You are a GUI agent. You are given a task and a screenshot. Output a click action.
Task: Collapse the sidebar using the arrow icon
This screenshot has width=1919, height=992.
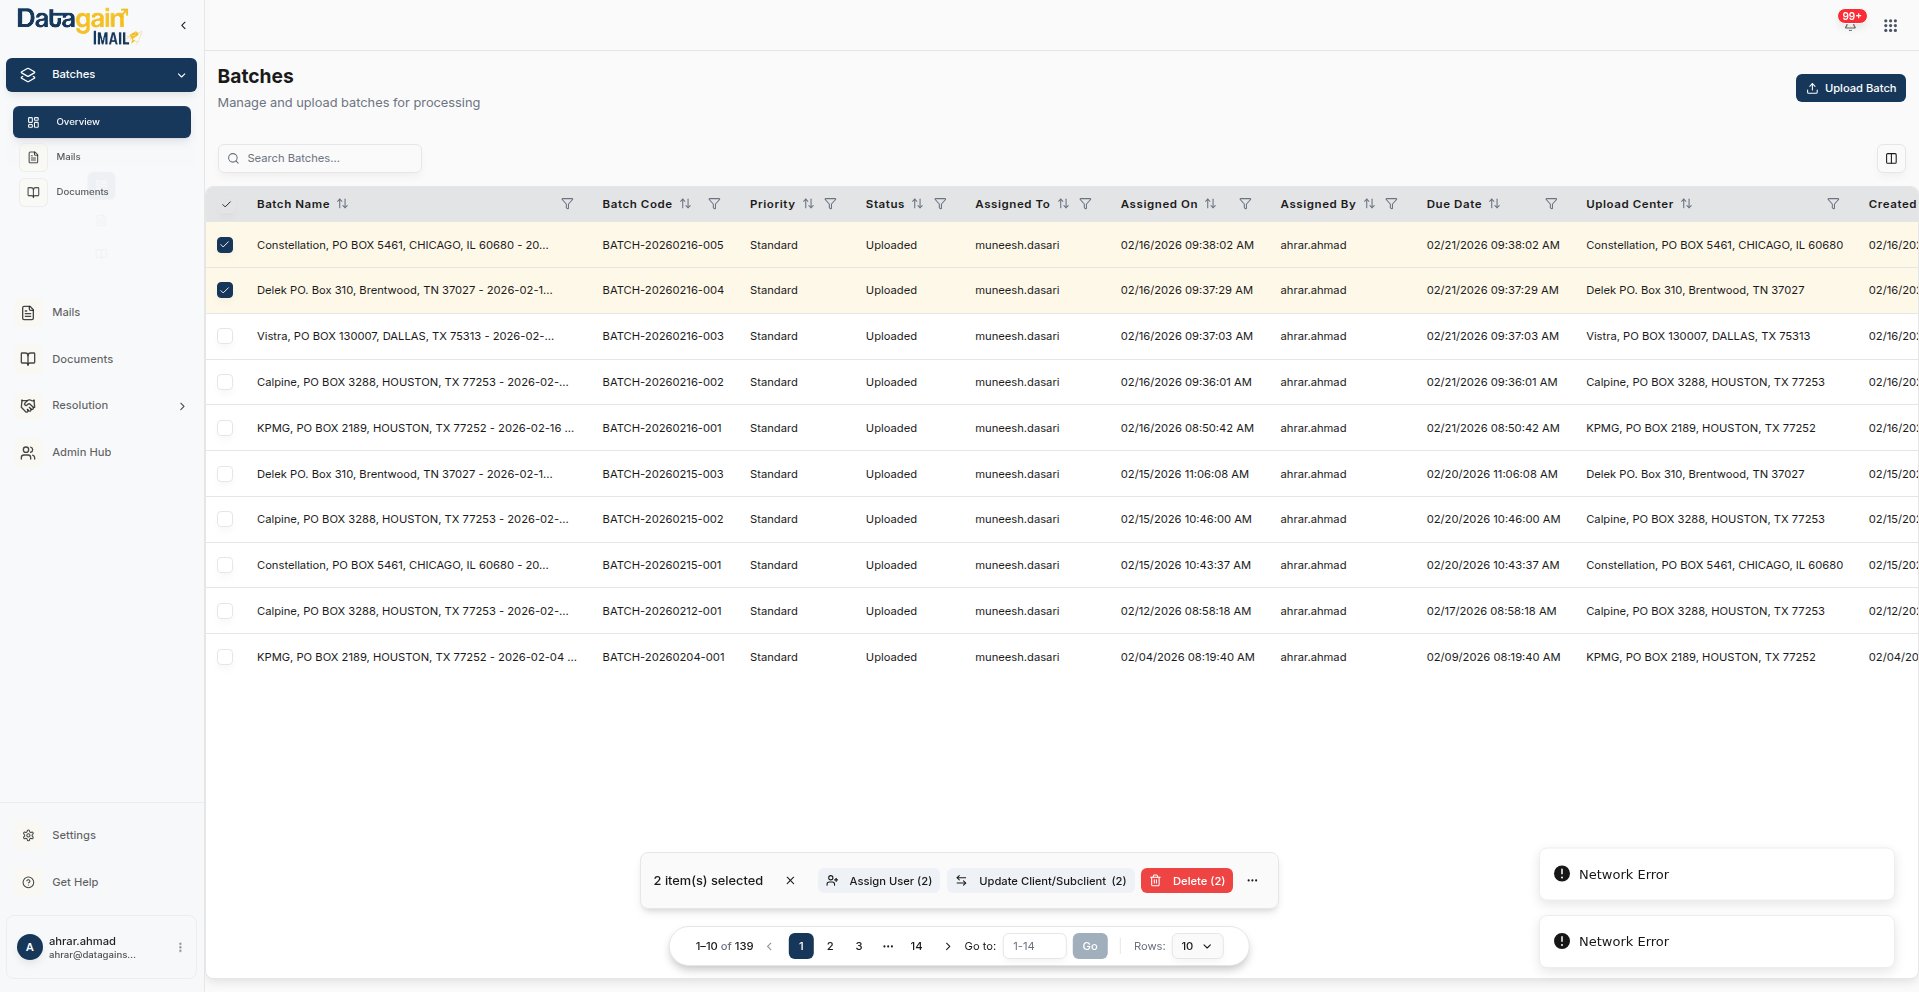click(x=183, y=26)
